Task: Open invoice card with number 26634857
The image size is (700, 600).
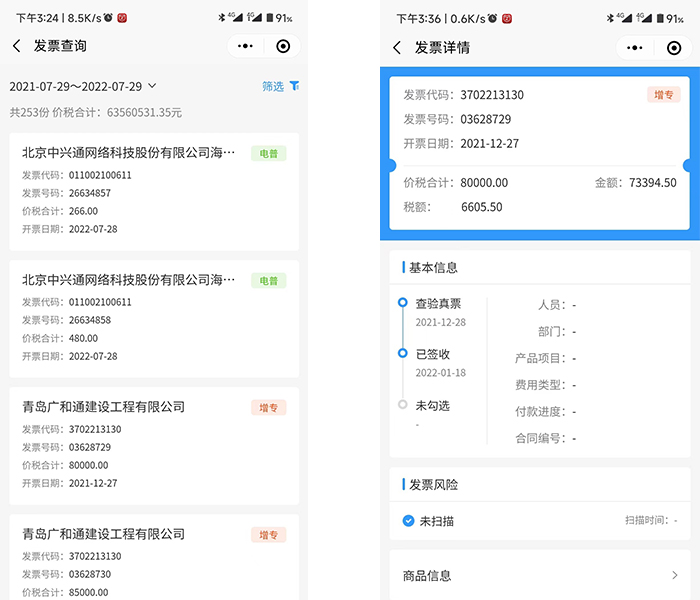Action: [x=154, y=192]
